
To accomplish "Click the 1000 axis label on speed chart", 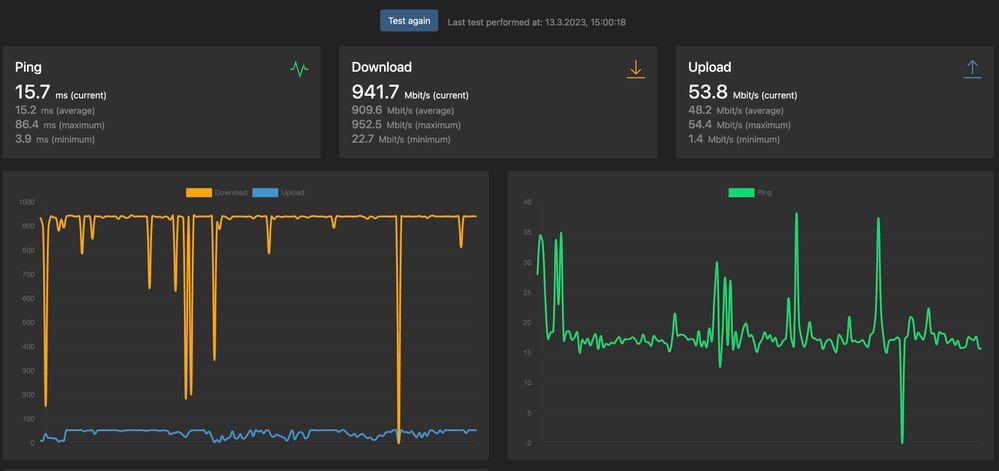I will coord(27,203).
